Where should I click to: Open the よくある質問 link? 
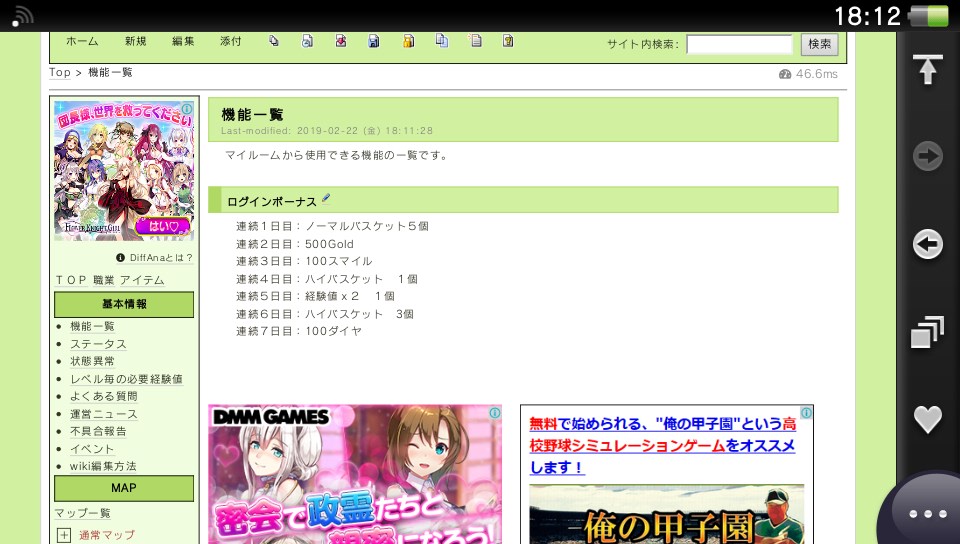click(x=104, y=396)
